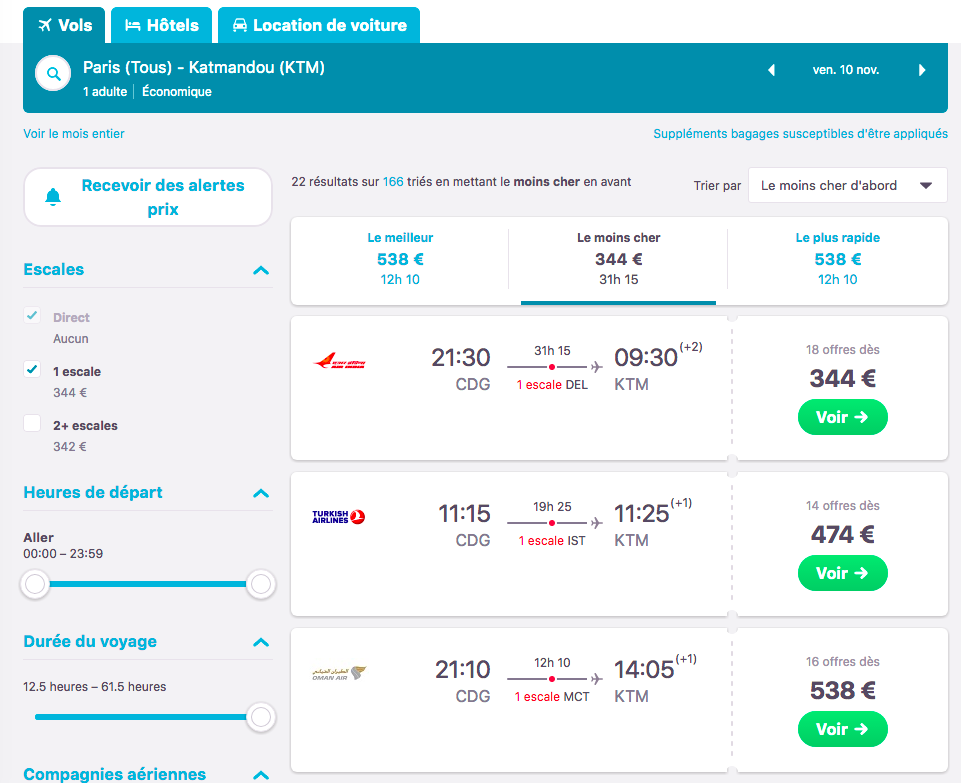Select the Le plus rapide tab

(837, 259)
